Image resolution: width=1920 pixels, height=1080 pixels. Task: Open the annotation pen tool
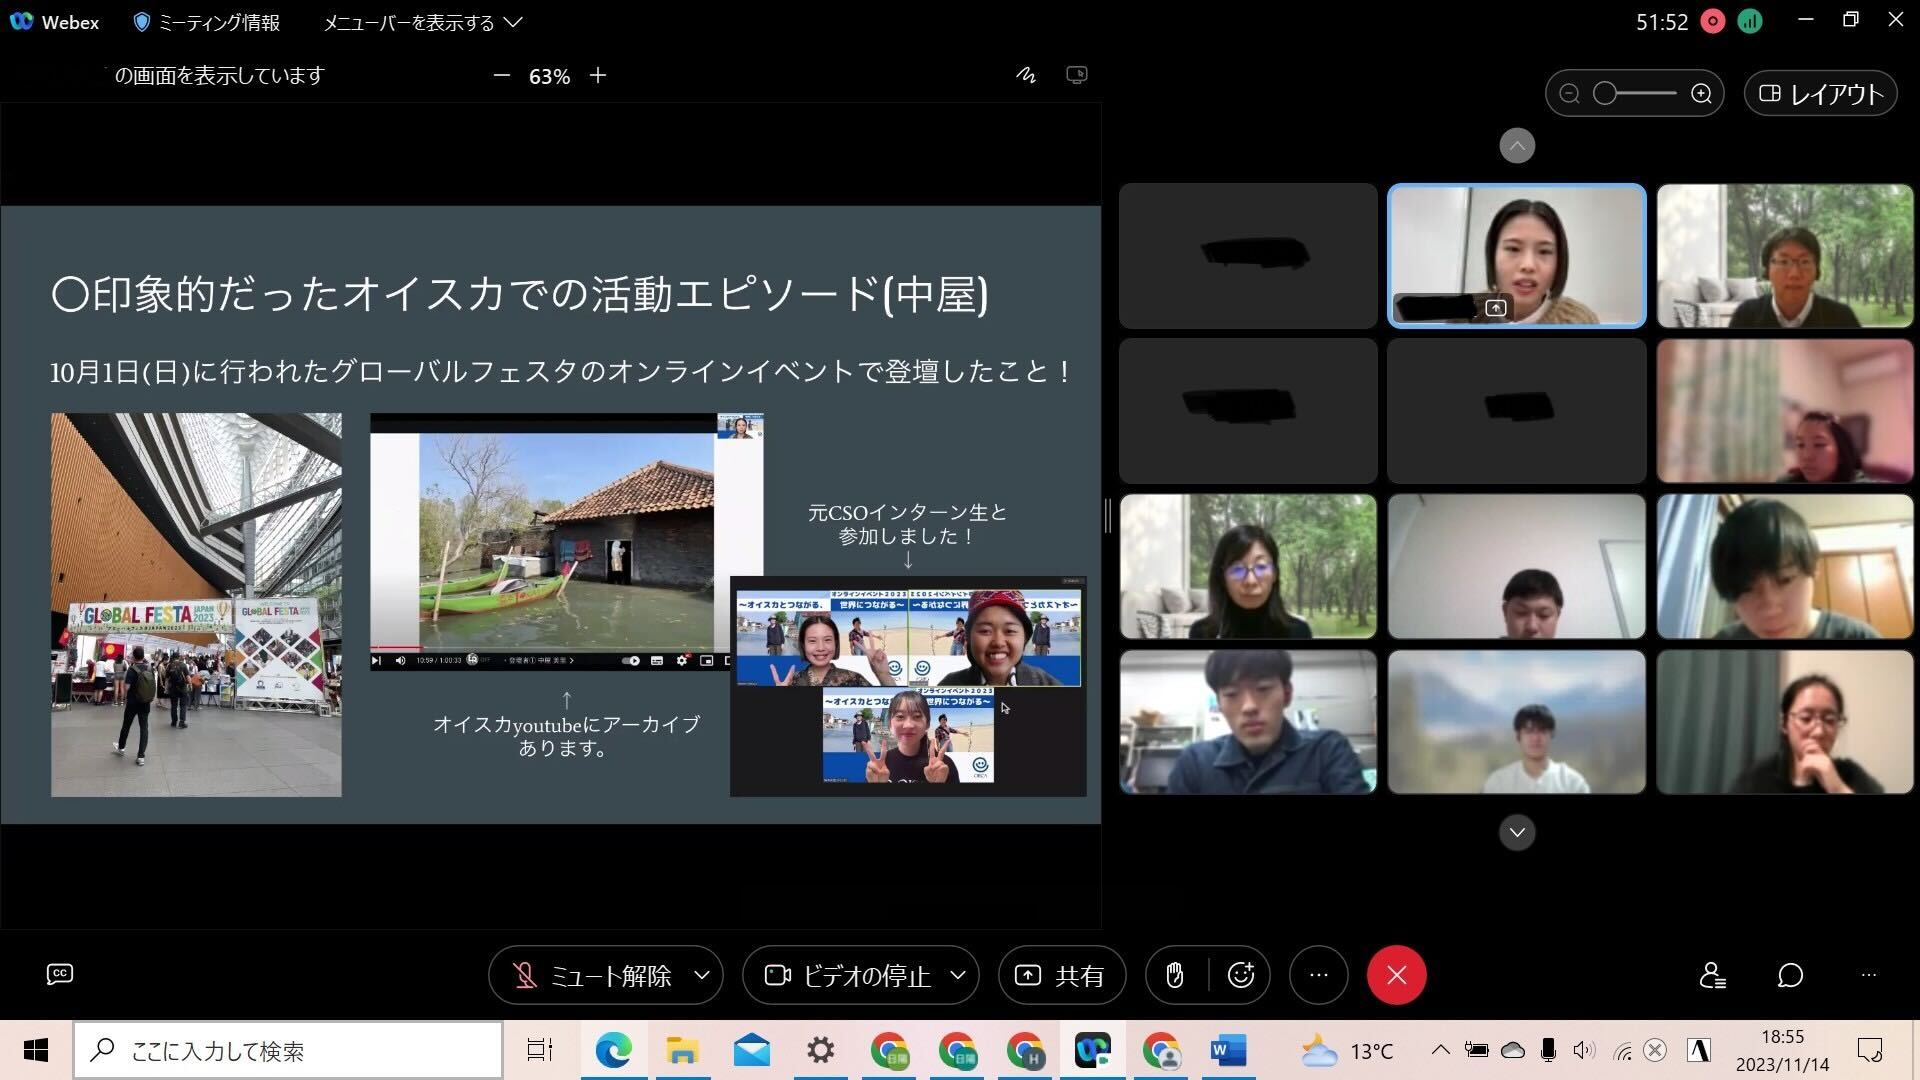point(1026,75)
